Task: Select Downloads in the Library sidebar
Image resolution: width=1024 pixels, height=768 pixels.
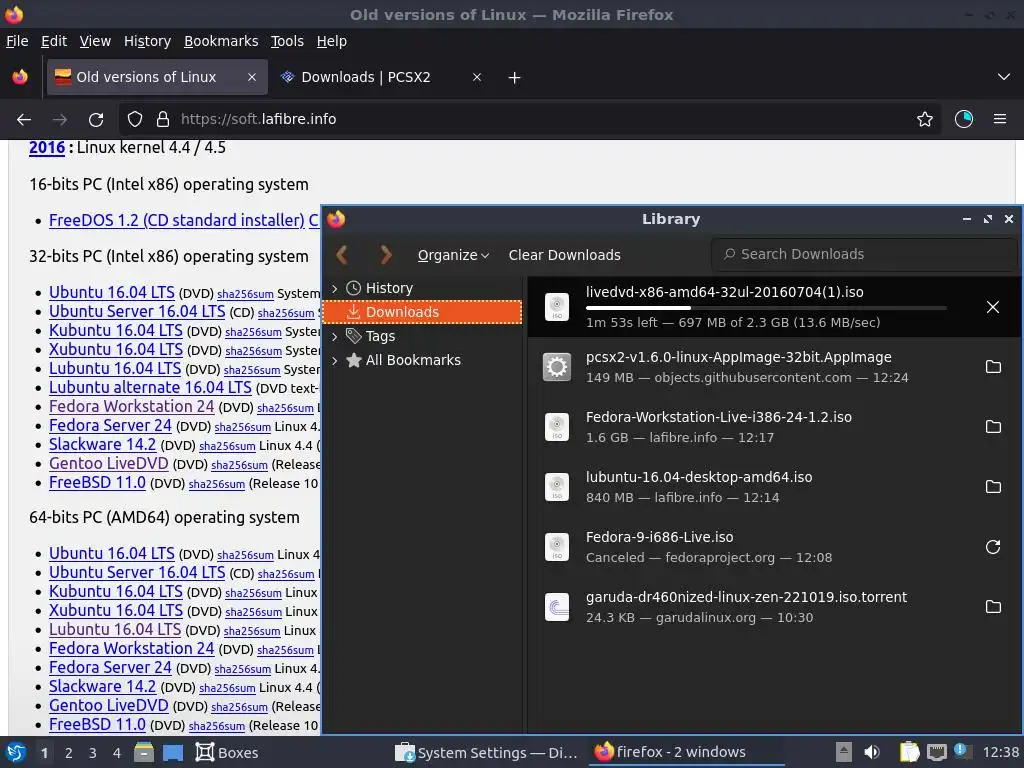Action: coord(423,312)
